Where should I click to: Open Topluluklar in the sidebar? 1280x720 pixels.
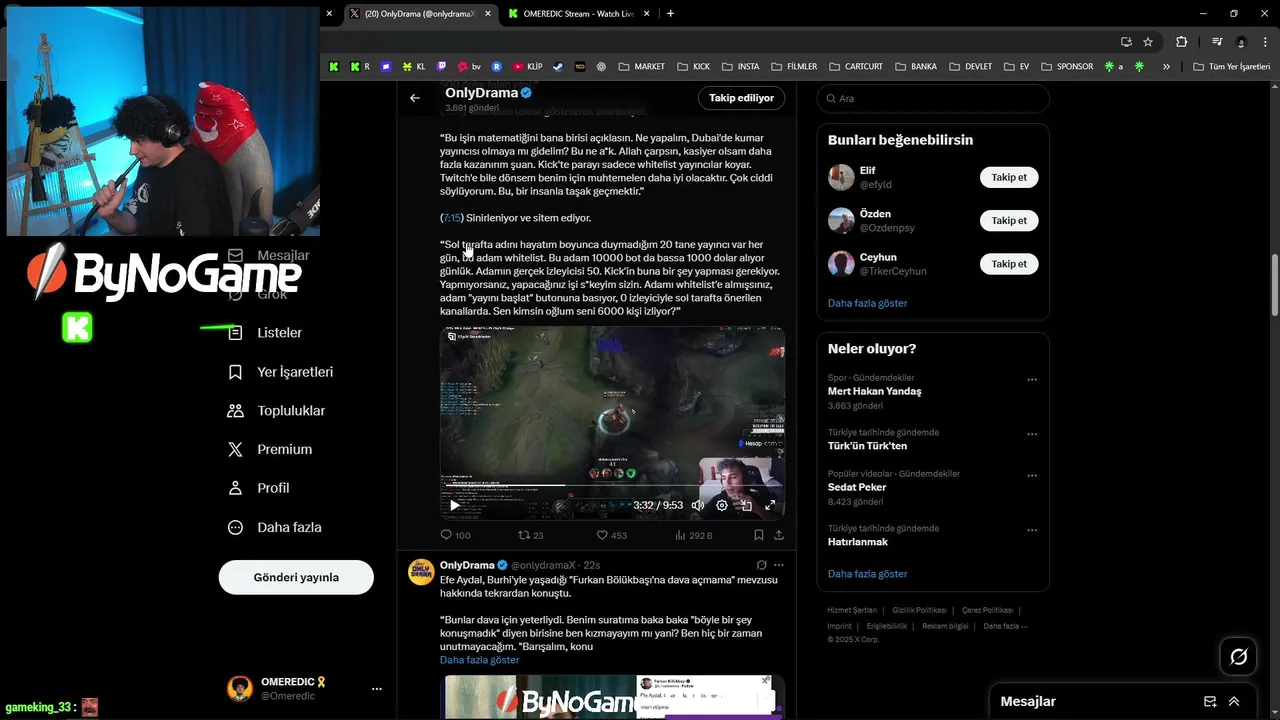[277, 411]
